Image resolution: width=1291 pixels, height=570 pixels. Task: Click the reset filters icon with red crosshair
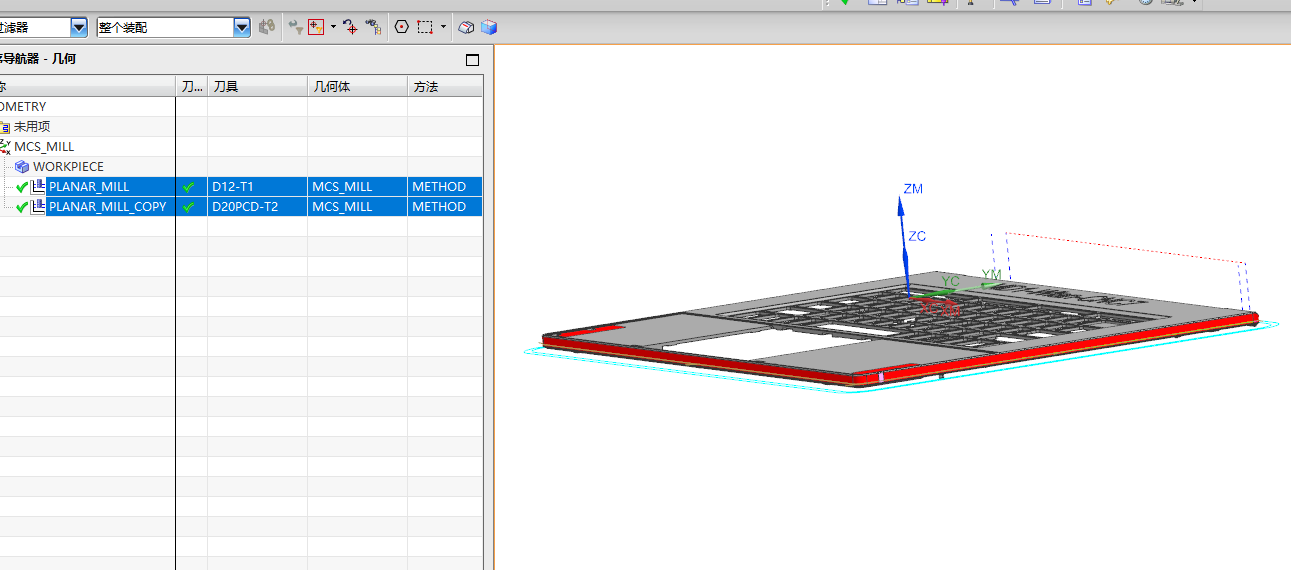350,27
